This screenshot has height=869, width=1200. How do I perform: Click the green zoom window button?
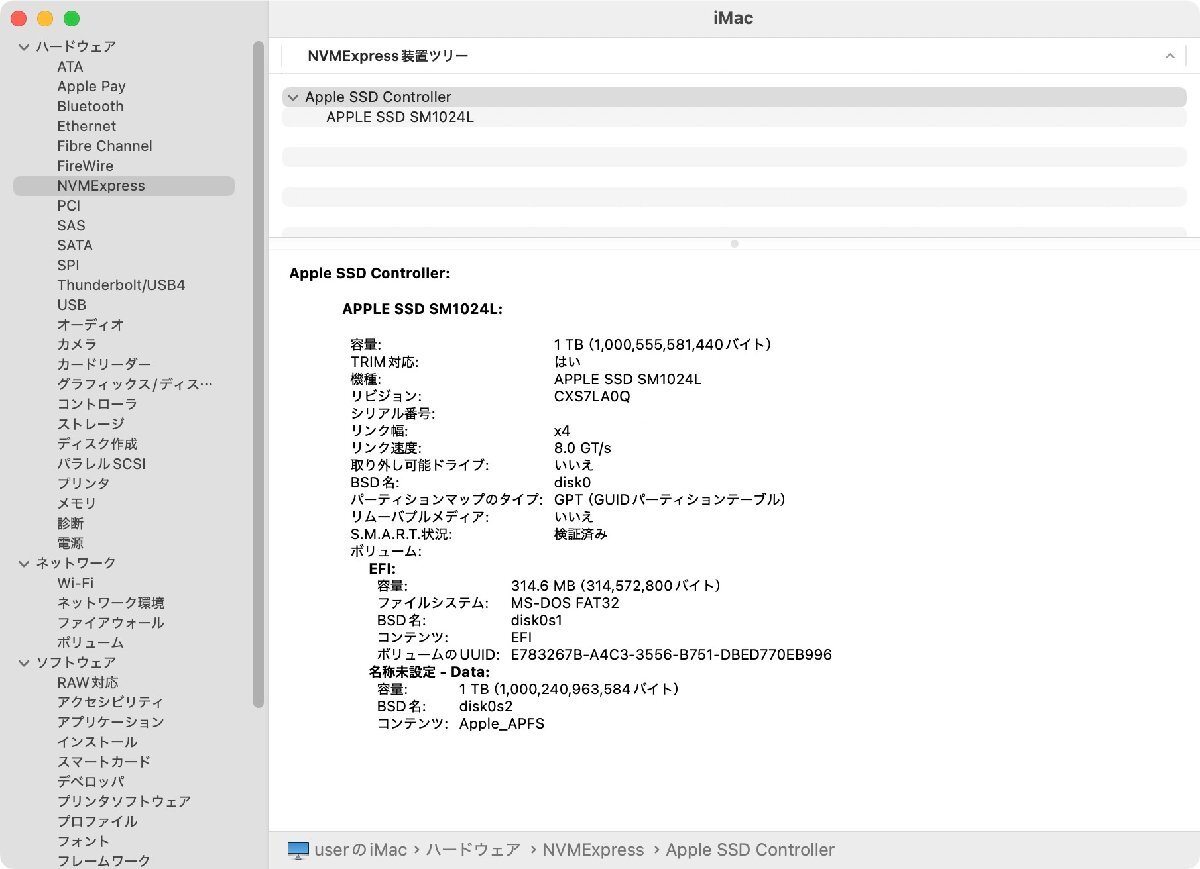pos(71,19)
